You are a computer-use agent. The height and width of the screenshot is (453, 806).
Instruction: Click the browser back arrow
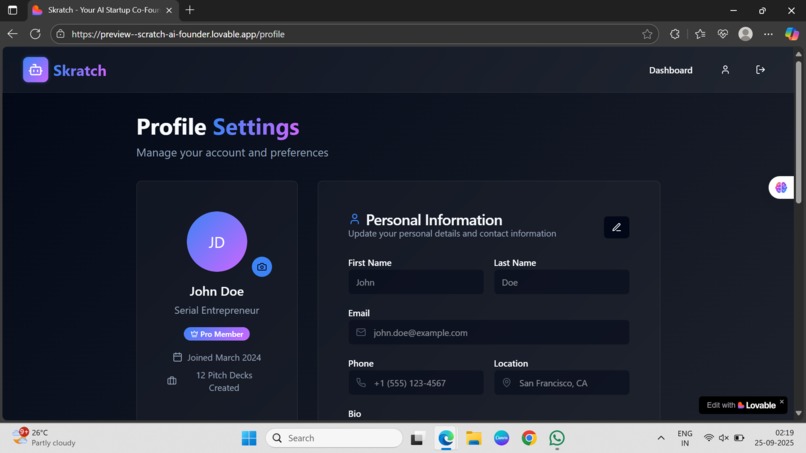point(12,34)
